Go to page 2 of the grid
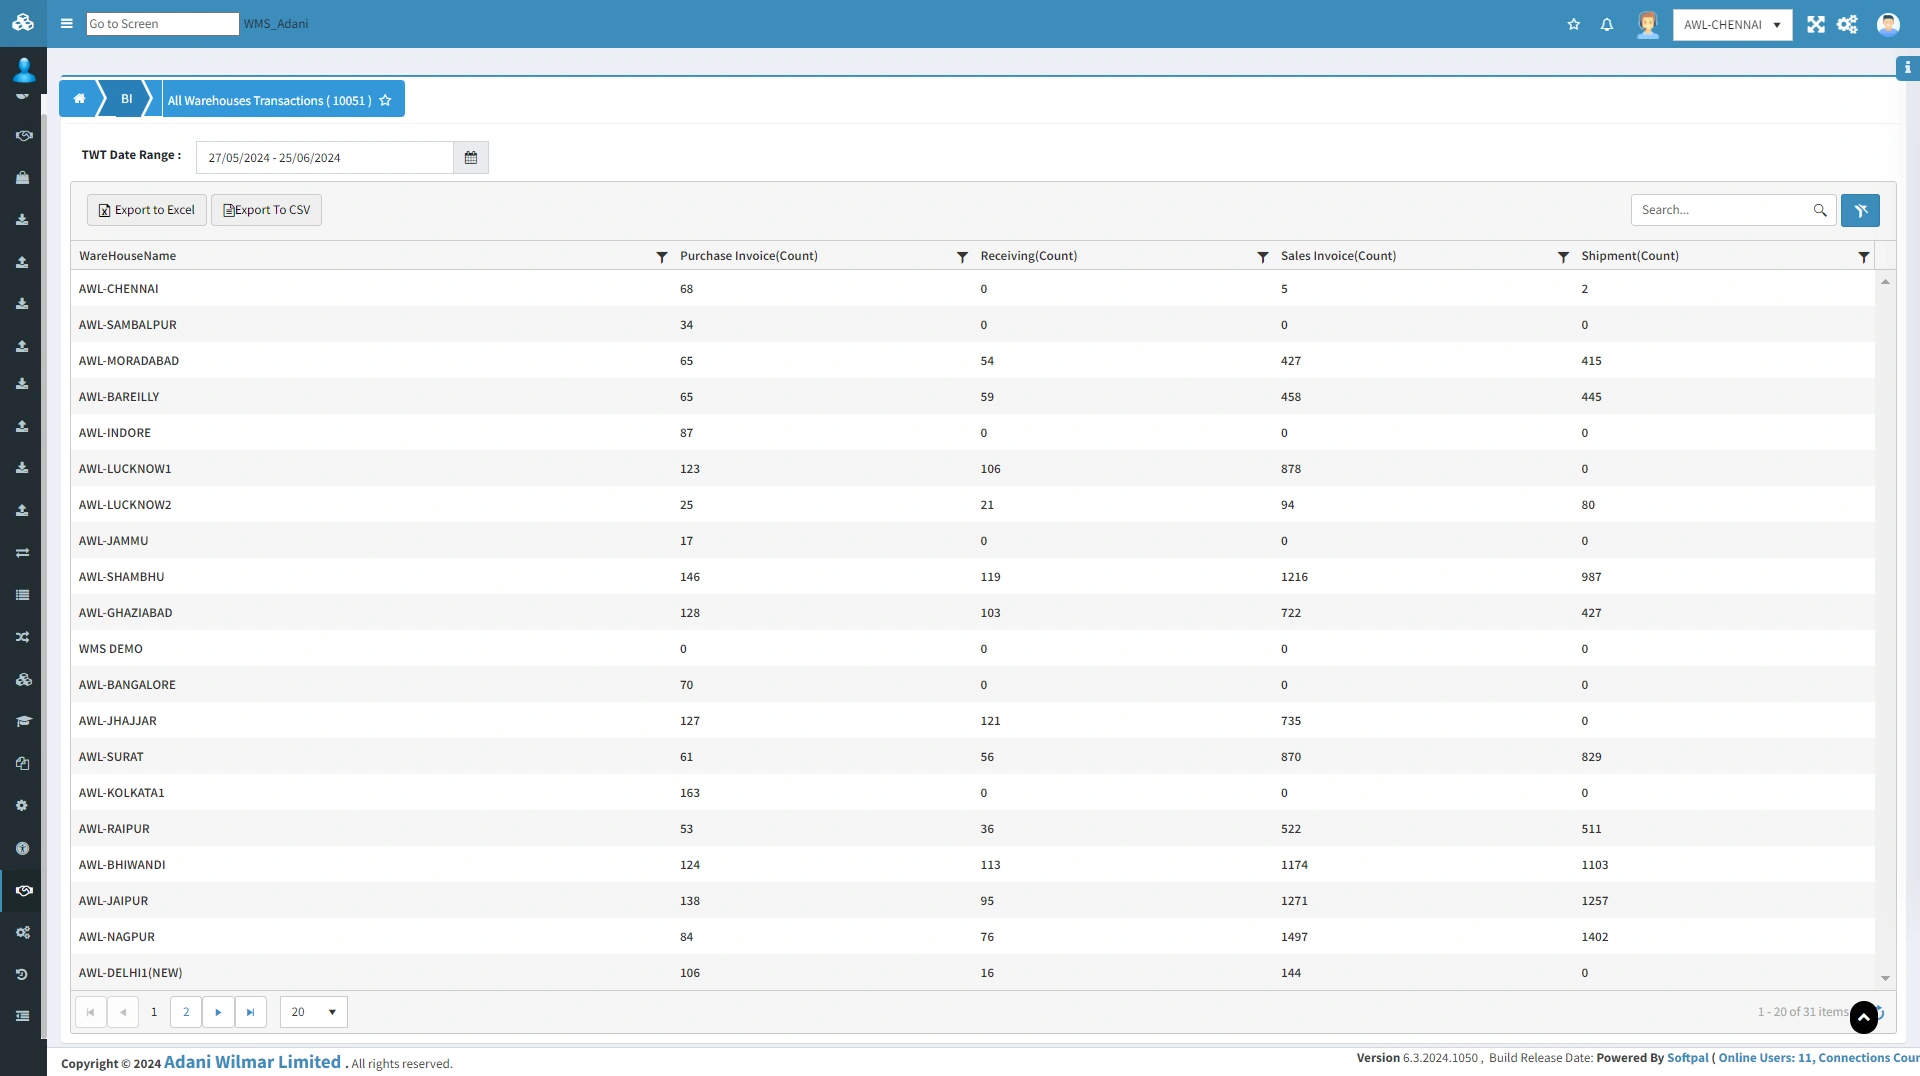The image size is (1920, 1076). pyautogui.click(x=186, y=1012)
